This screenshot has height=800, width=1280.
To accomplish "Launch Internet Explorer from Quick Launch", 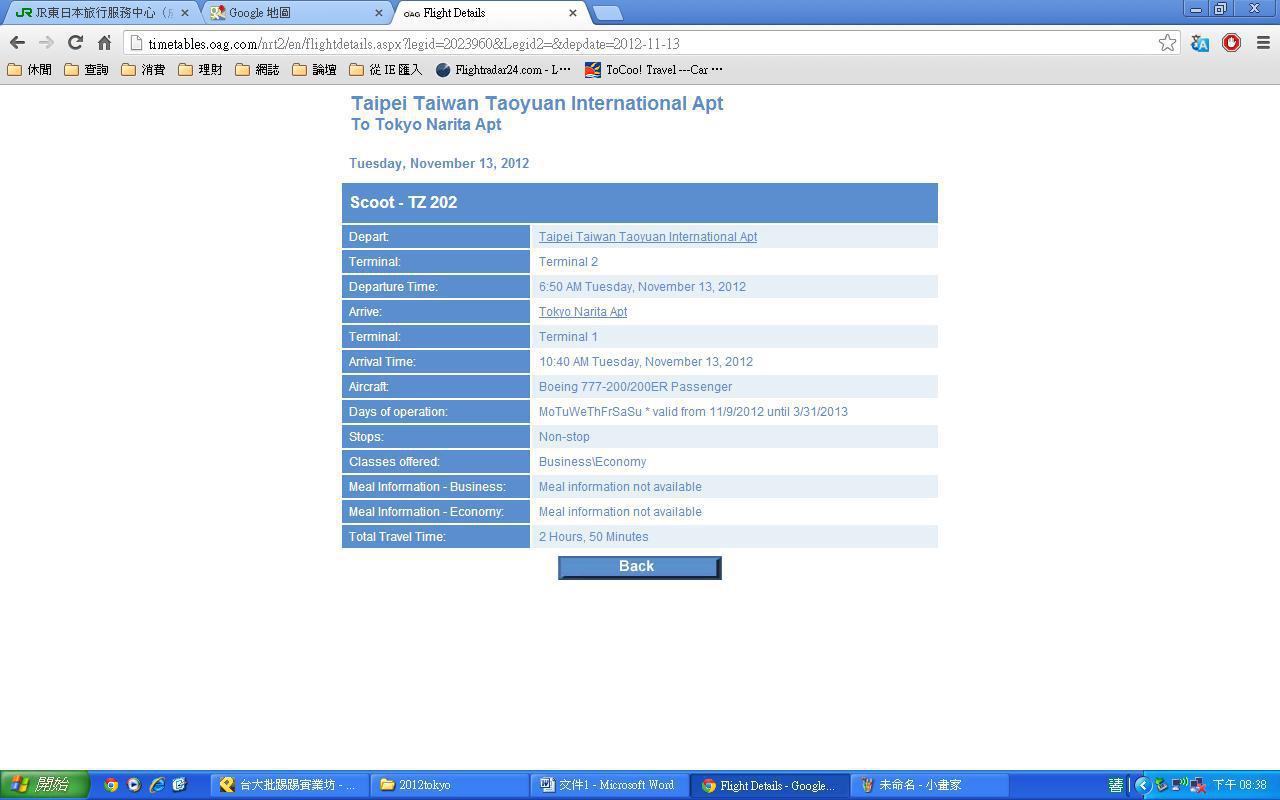I will 157,785.
